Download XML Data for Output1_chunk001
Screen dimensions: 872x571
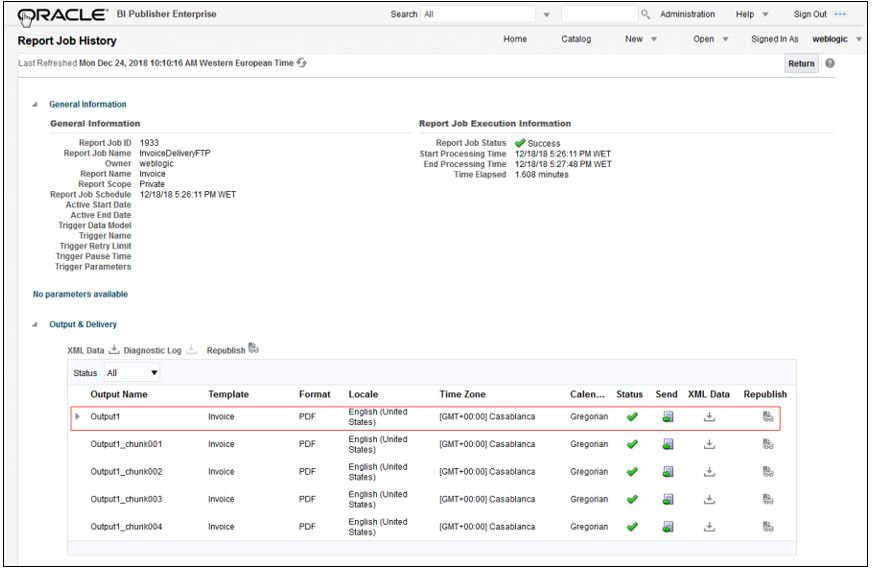pos(708,444)
